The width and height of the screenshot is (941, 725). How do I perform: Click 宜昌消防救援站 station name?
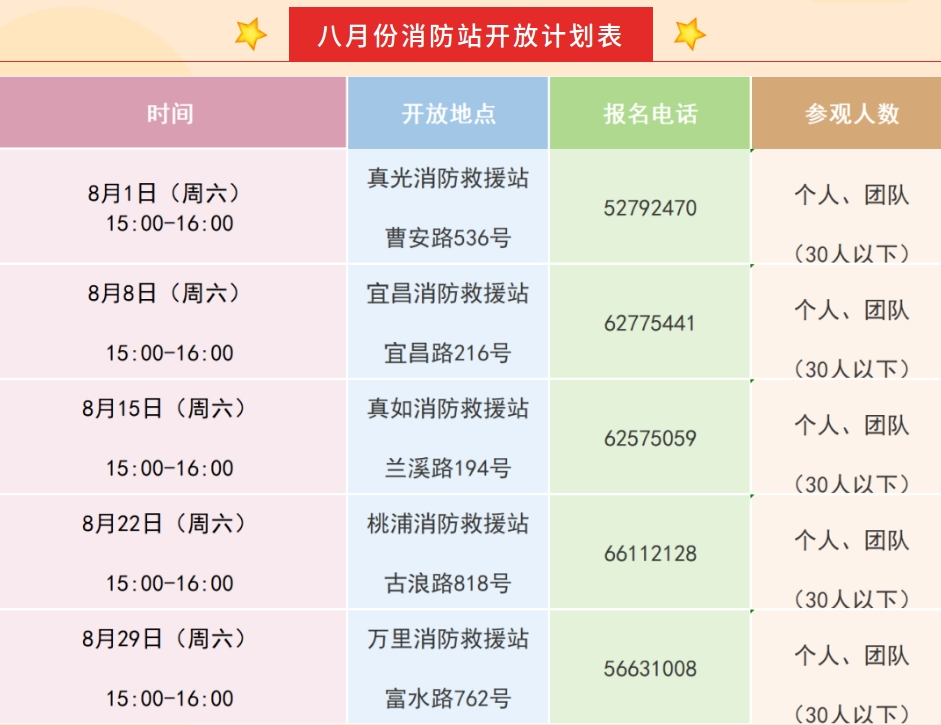point(448,293)
